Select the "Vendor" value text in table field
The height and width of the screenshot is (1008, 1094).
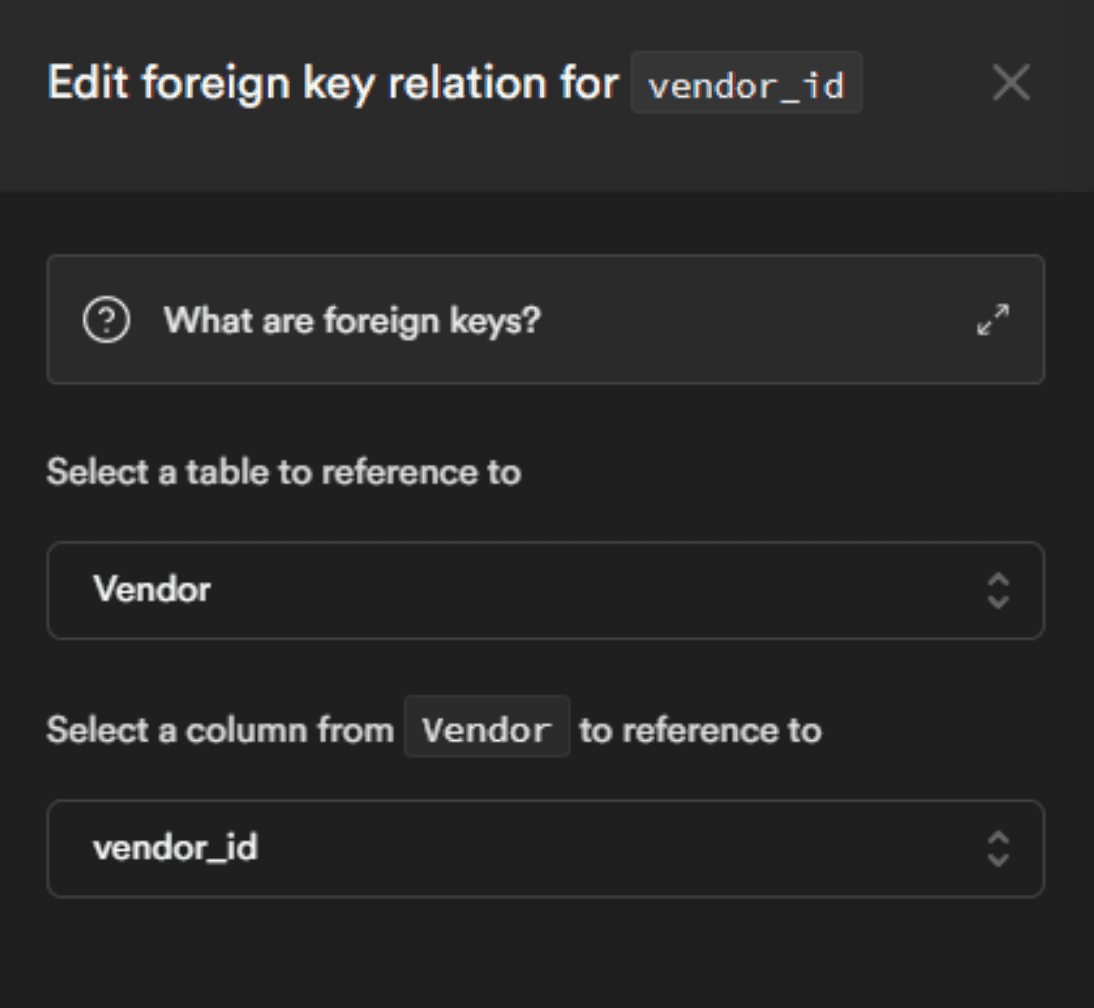(152, 590)
